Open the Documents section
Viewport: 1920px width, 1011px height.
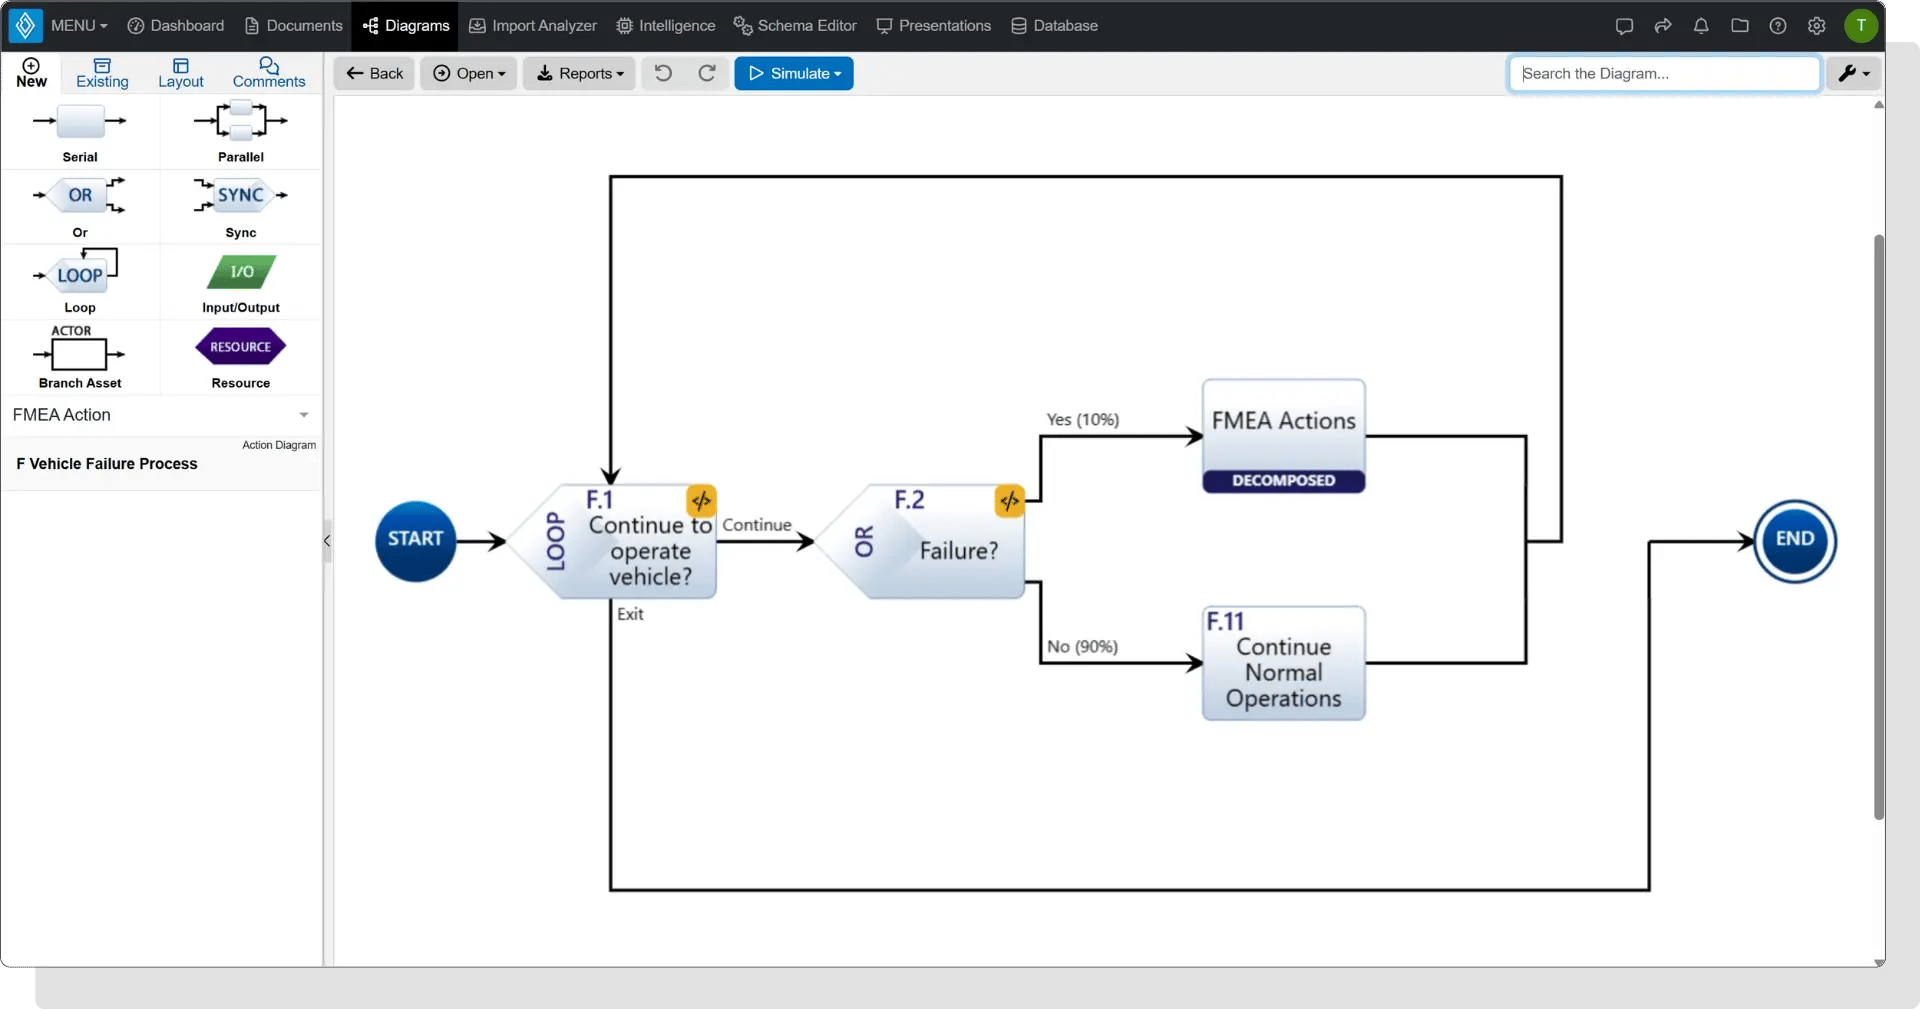coord(293,25)
